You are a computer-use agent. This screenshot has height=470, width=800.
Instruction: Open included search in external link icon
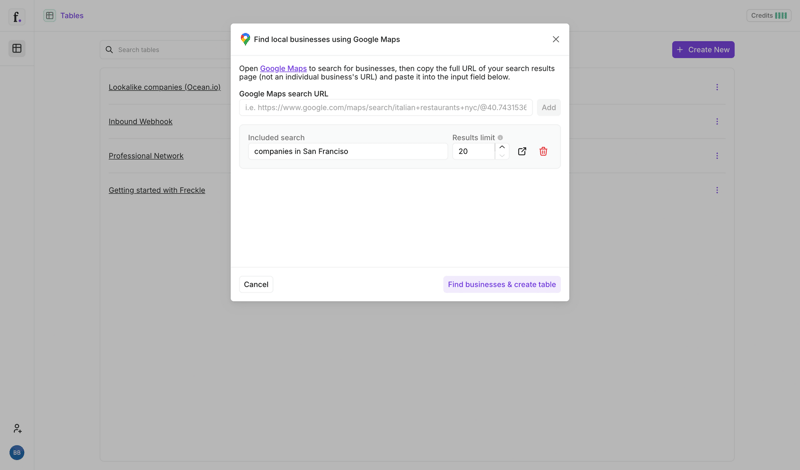point(522,151)
